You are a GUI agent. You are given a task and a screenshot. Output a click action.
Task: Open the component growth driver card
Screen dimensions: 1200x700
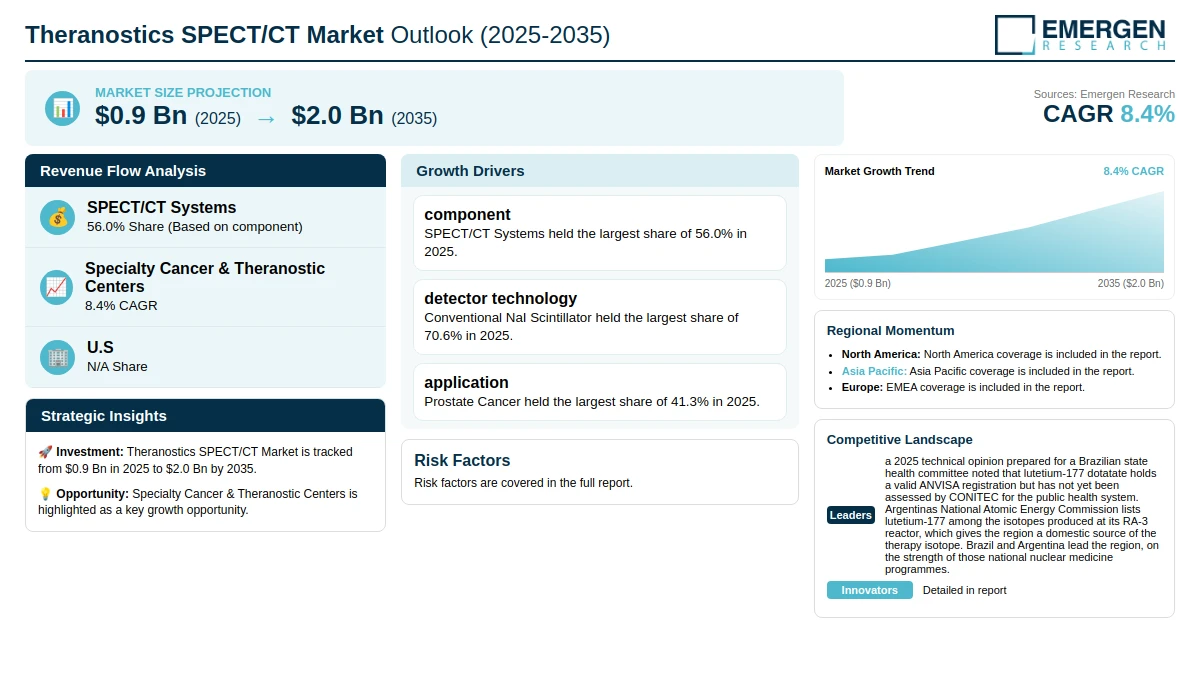(x=600, y=233)
